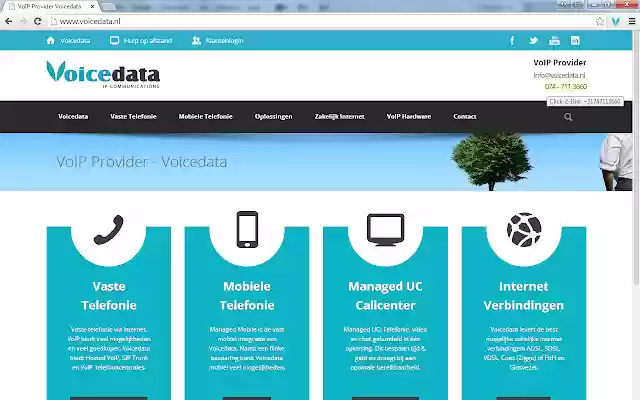The width and height of the screenshot is (640, 400).
Task: Click the monitor icon for Hulp op afstand
Action: (x=115, y=40)
